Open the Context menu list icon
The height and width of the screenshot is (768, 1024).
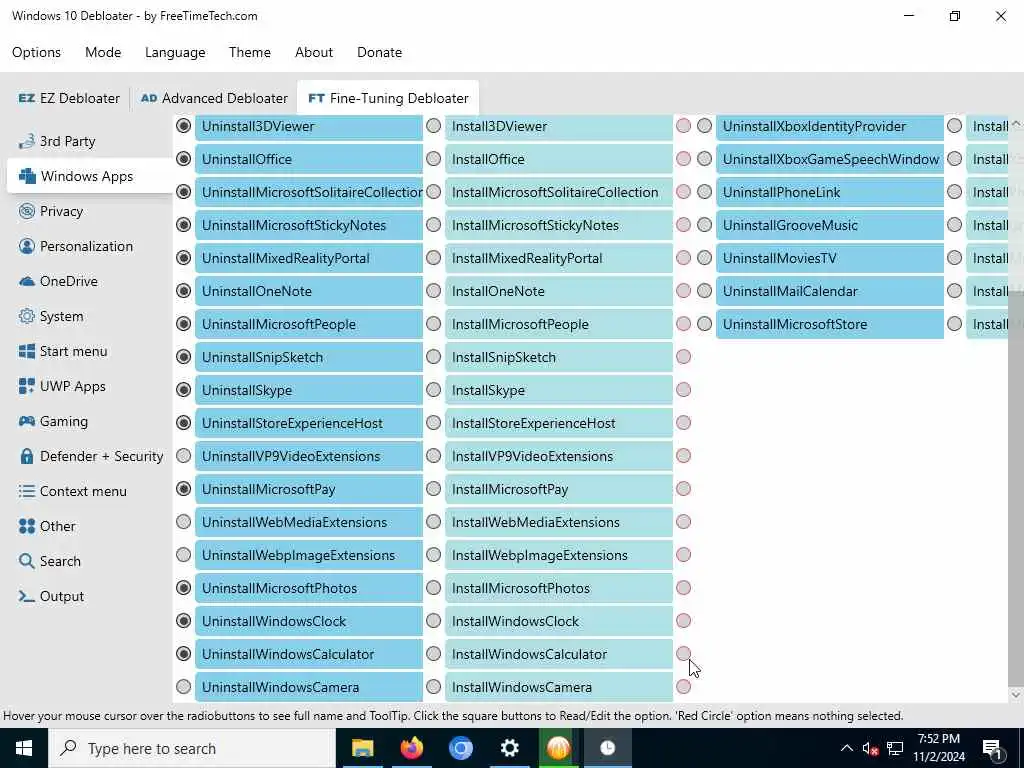point(27,491)
